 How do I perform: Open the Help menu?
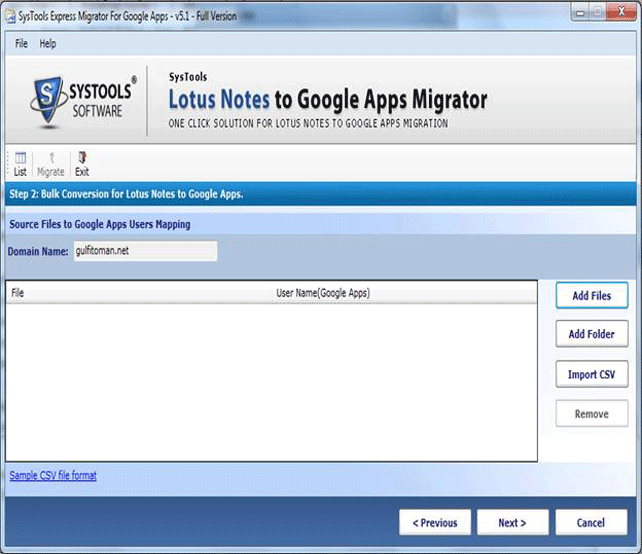(x=48, y=43)
